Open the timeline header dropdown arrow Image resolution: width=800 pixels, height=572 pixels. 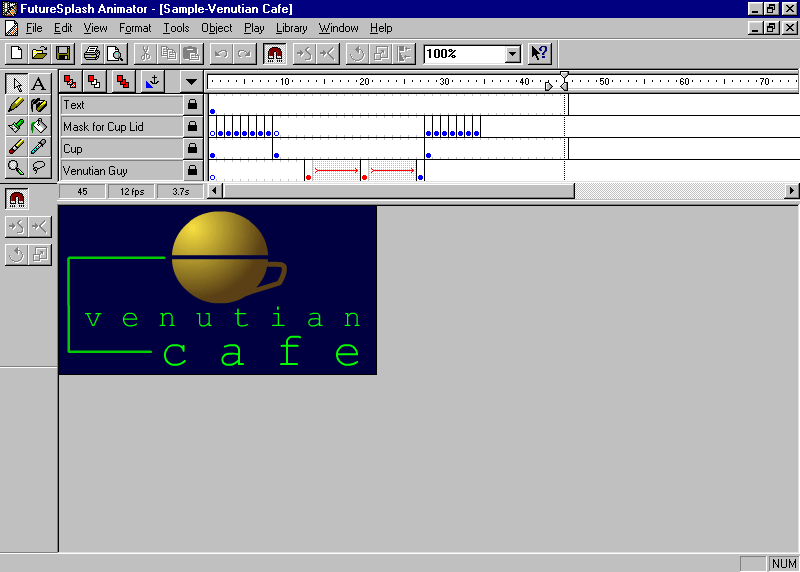tap(191, 82)
